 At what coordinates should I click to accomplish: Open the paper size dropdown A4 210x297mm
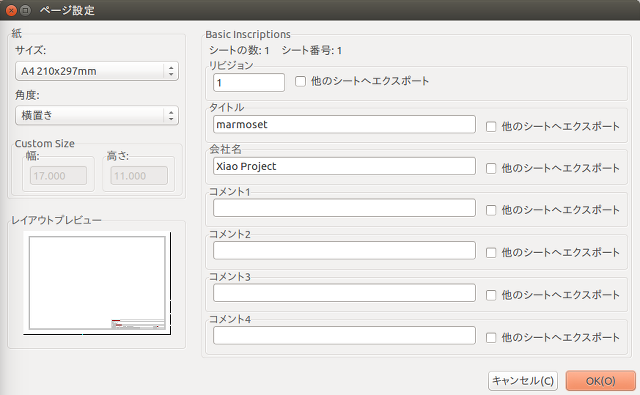tap(97, 71)
